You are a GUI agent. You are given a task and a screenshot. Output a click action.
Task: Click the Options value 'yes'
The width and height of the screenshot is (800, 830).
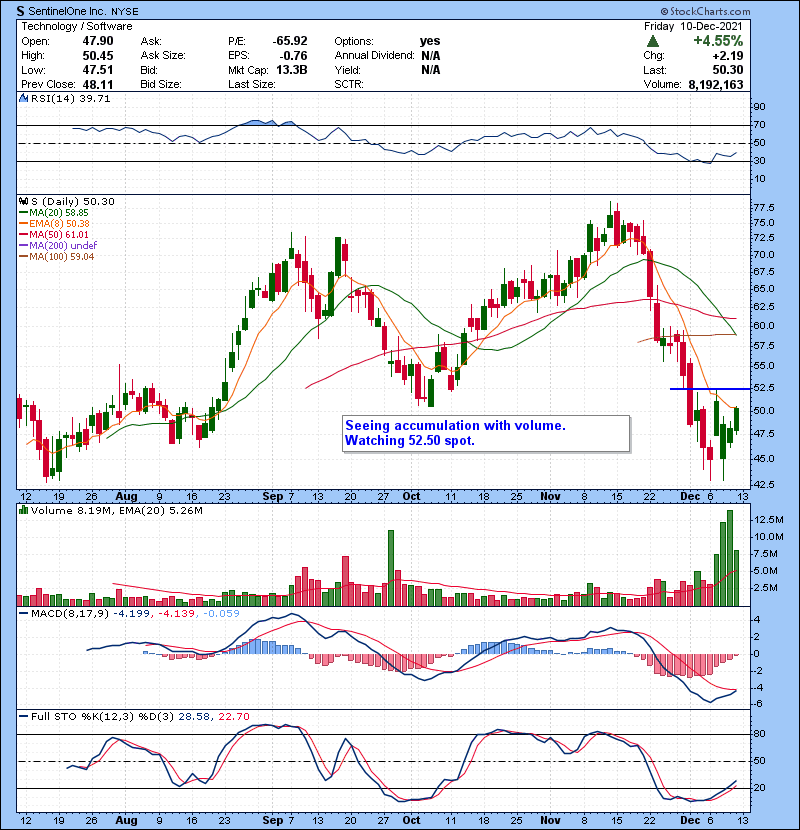[x=430, y=41]
